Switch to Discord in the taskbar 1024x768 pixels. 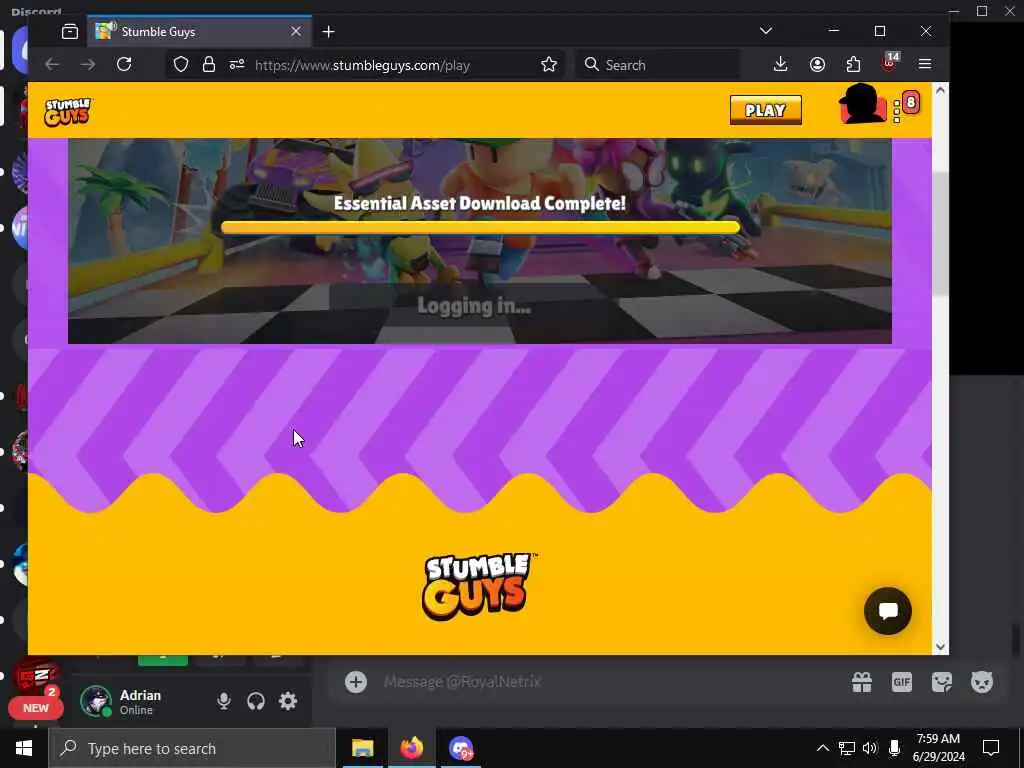(x=461, y=748)
